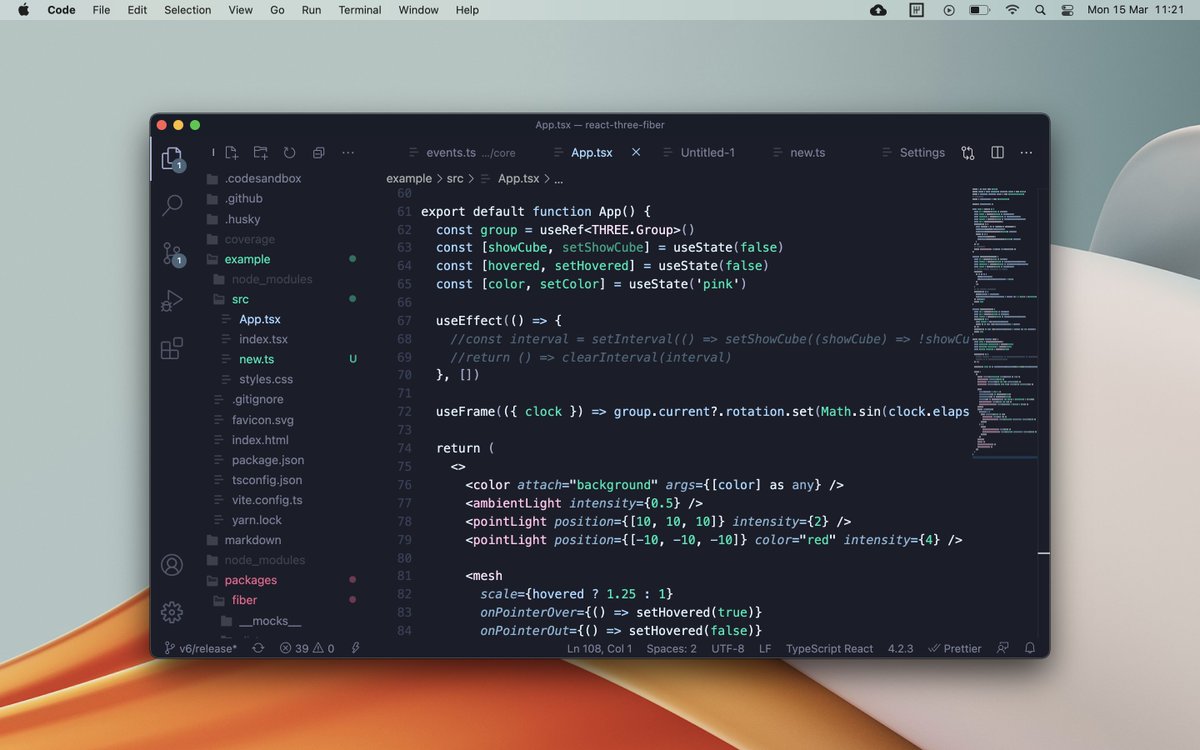
Task: Open Explorer's more actions ellipsis
Action: tap(348, 153)
